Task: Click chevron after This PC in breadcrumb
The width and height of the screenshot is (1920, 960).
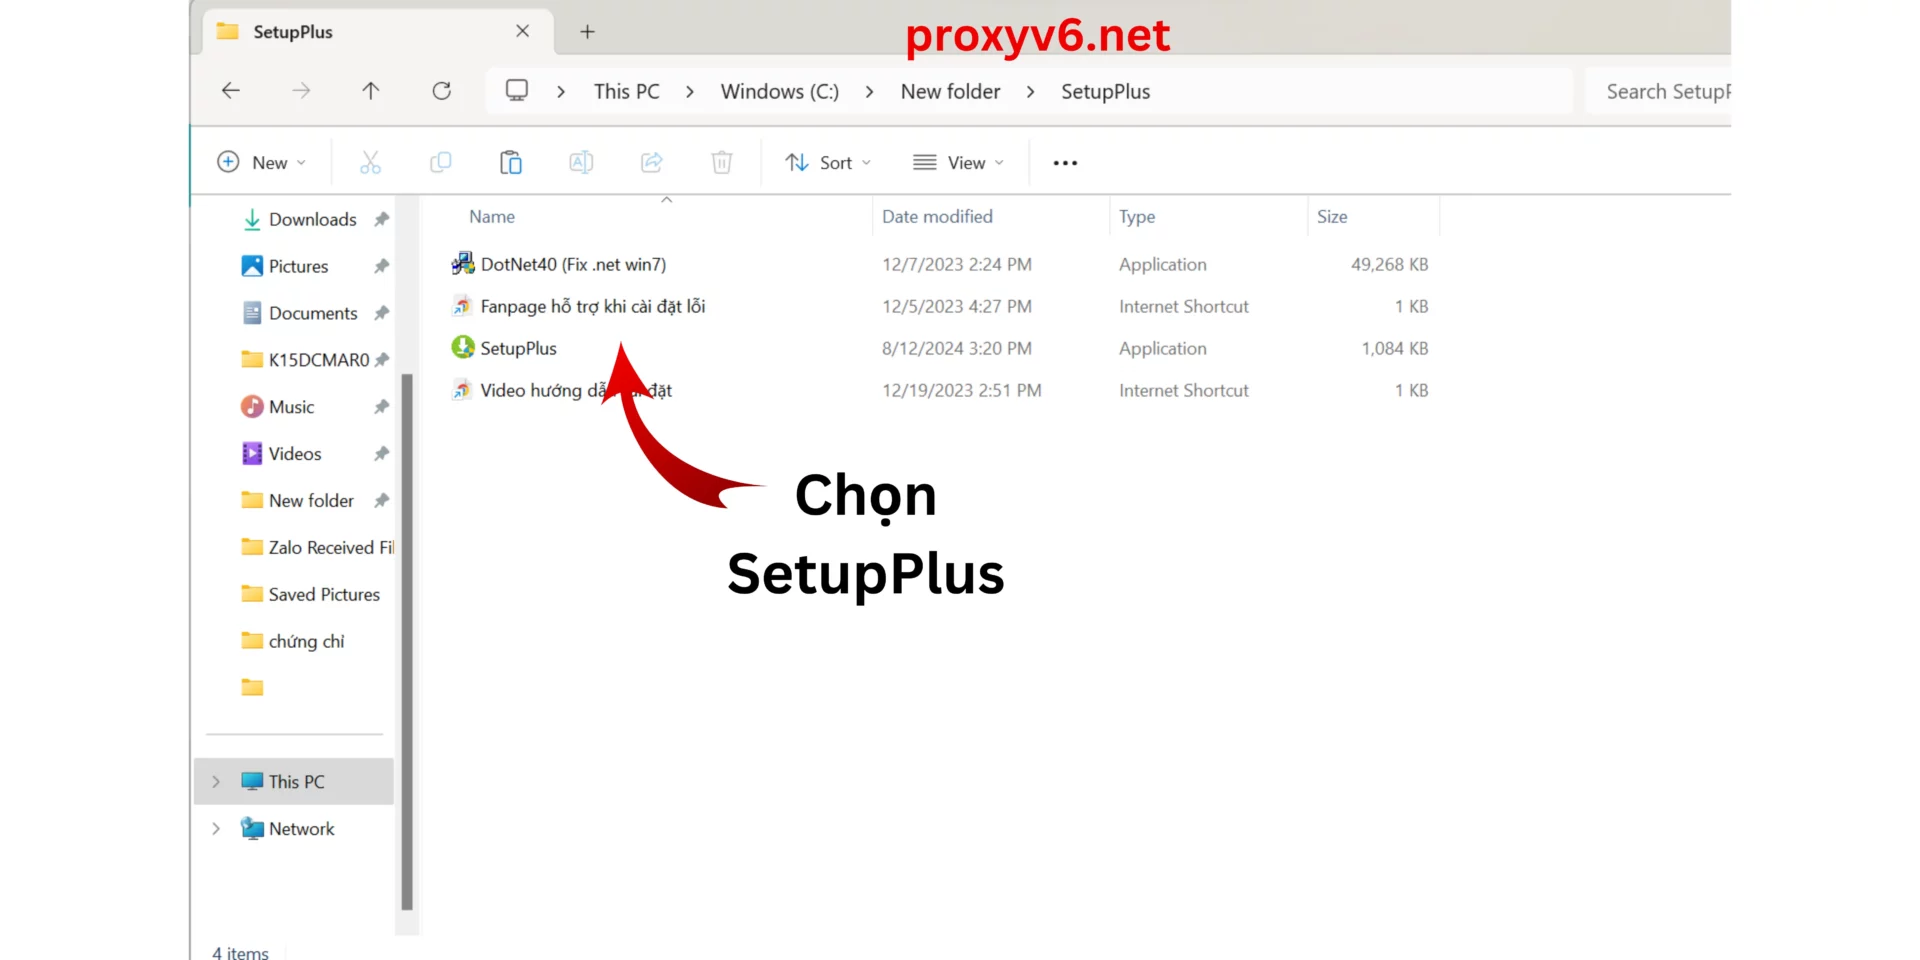Action: 690,92
